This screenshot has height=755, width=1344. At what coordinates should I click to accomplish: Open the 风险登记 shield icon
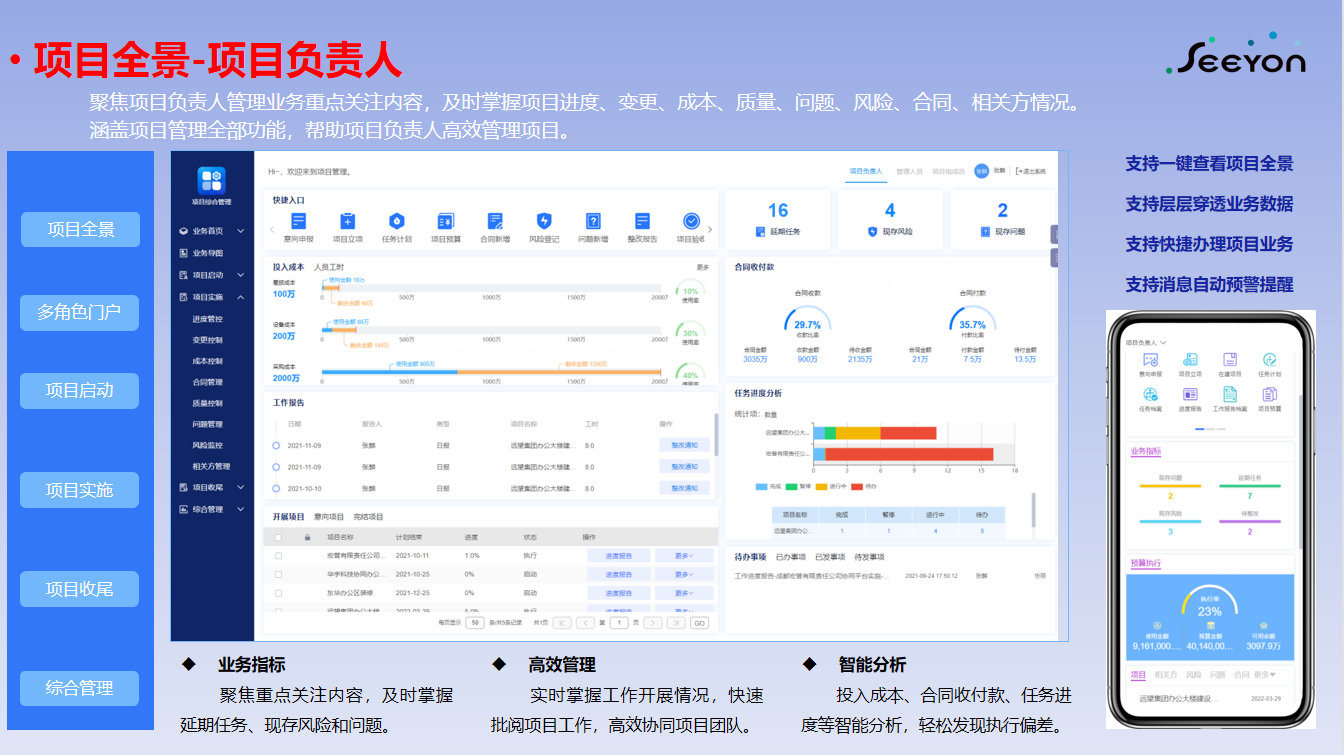pyautogui.click(x=544, y=222)
